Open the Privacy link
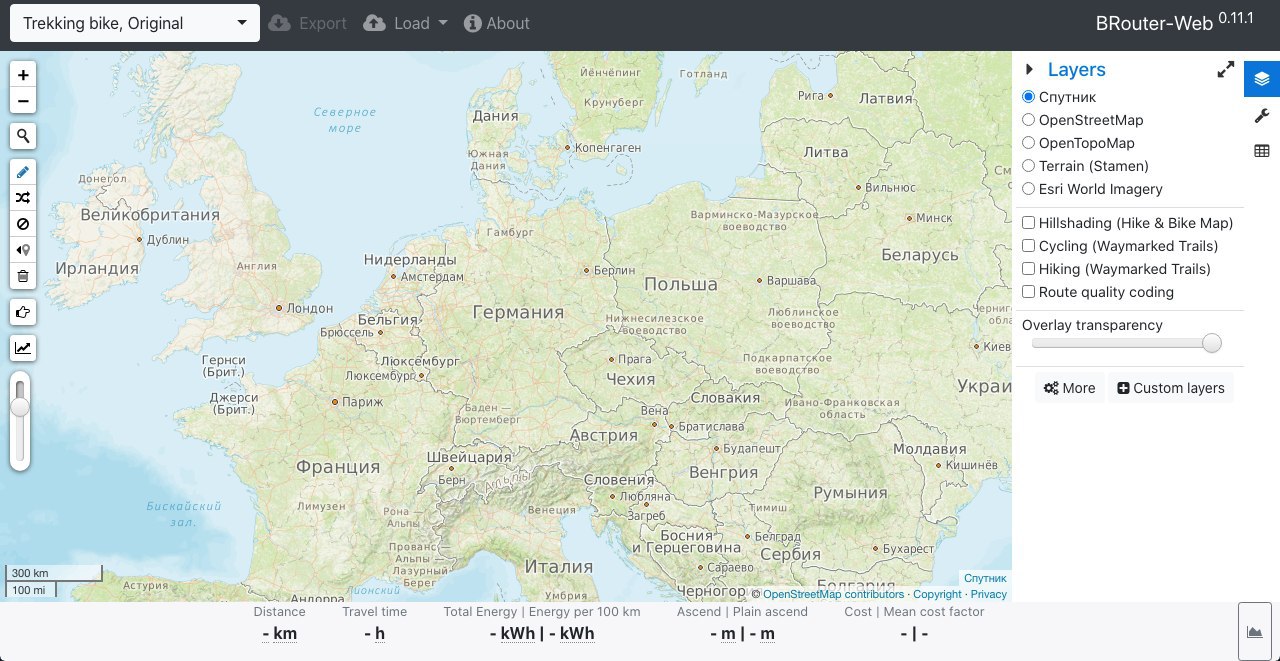Viewport: 1280px width, 661px height. click(x=989, y=594)
